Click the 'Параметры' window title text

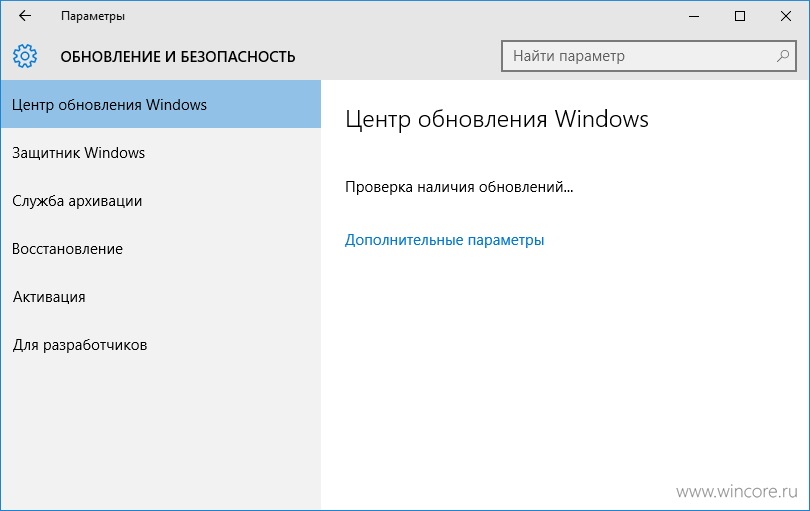pos(93,16)
